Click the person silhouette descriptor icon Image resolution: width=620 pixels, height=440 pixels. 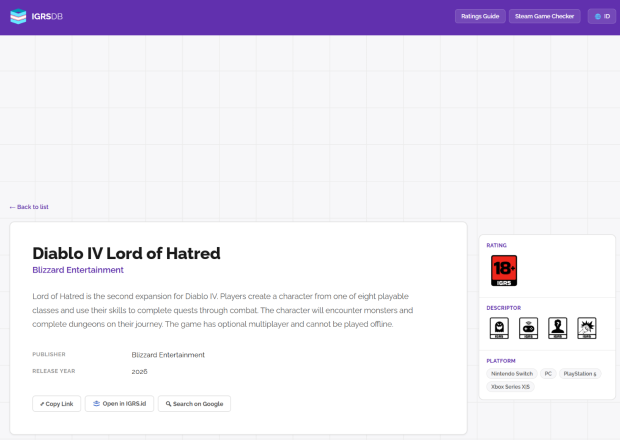[558, 328]
